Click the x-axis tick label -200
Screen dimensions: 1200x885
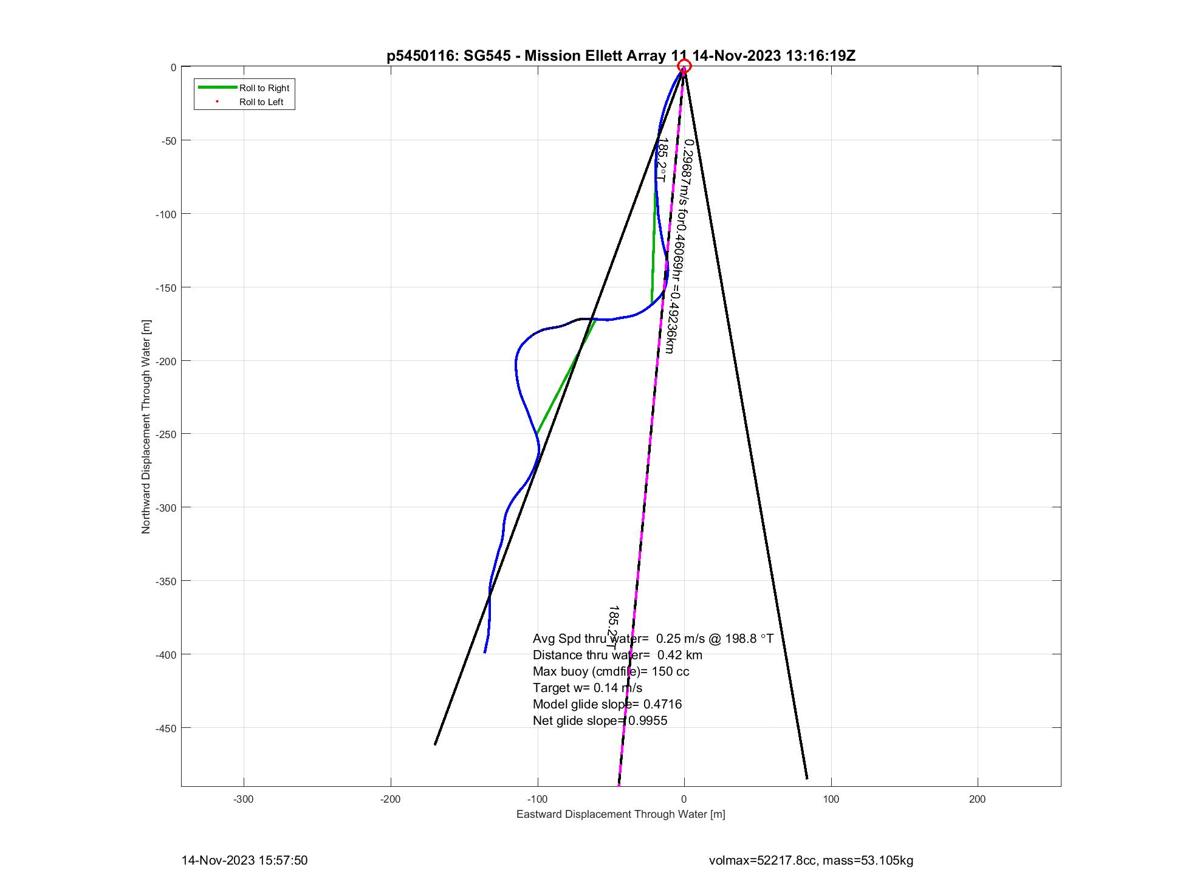point(391,799)
